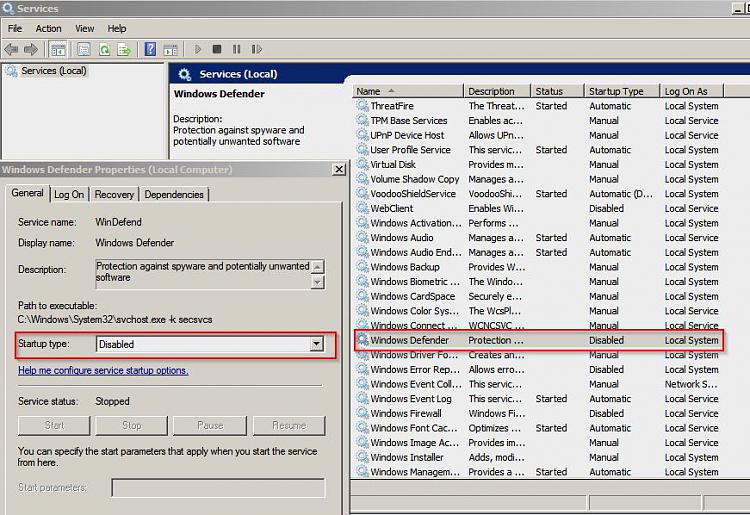
Task: Switch to the Log On tab
Action: click(x=69, y=195)
